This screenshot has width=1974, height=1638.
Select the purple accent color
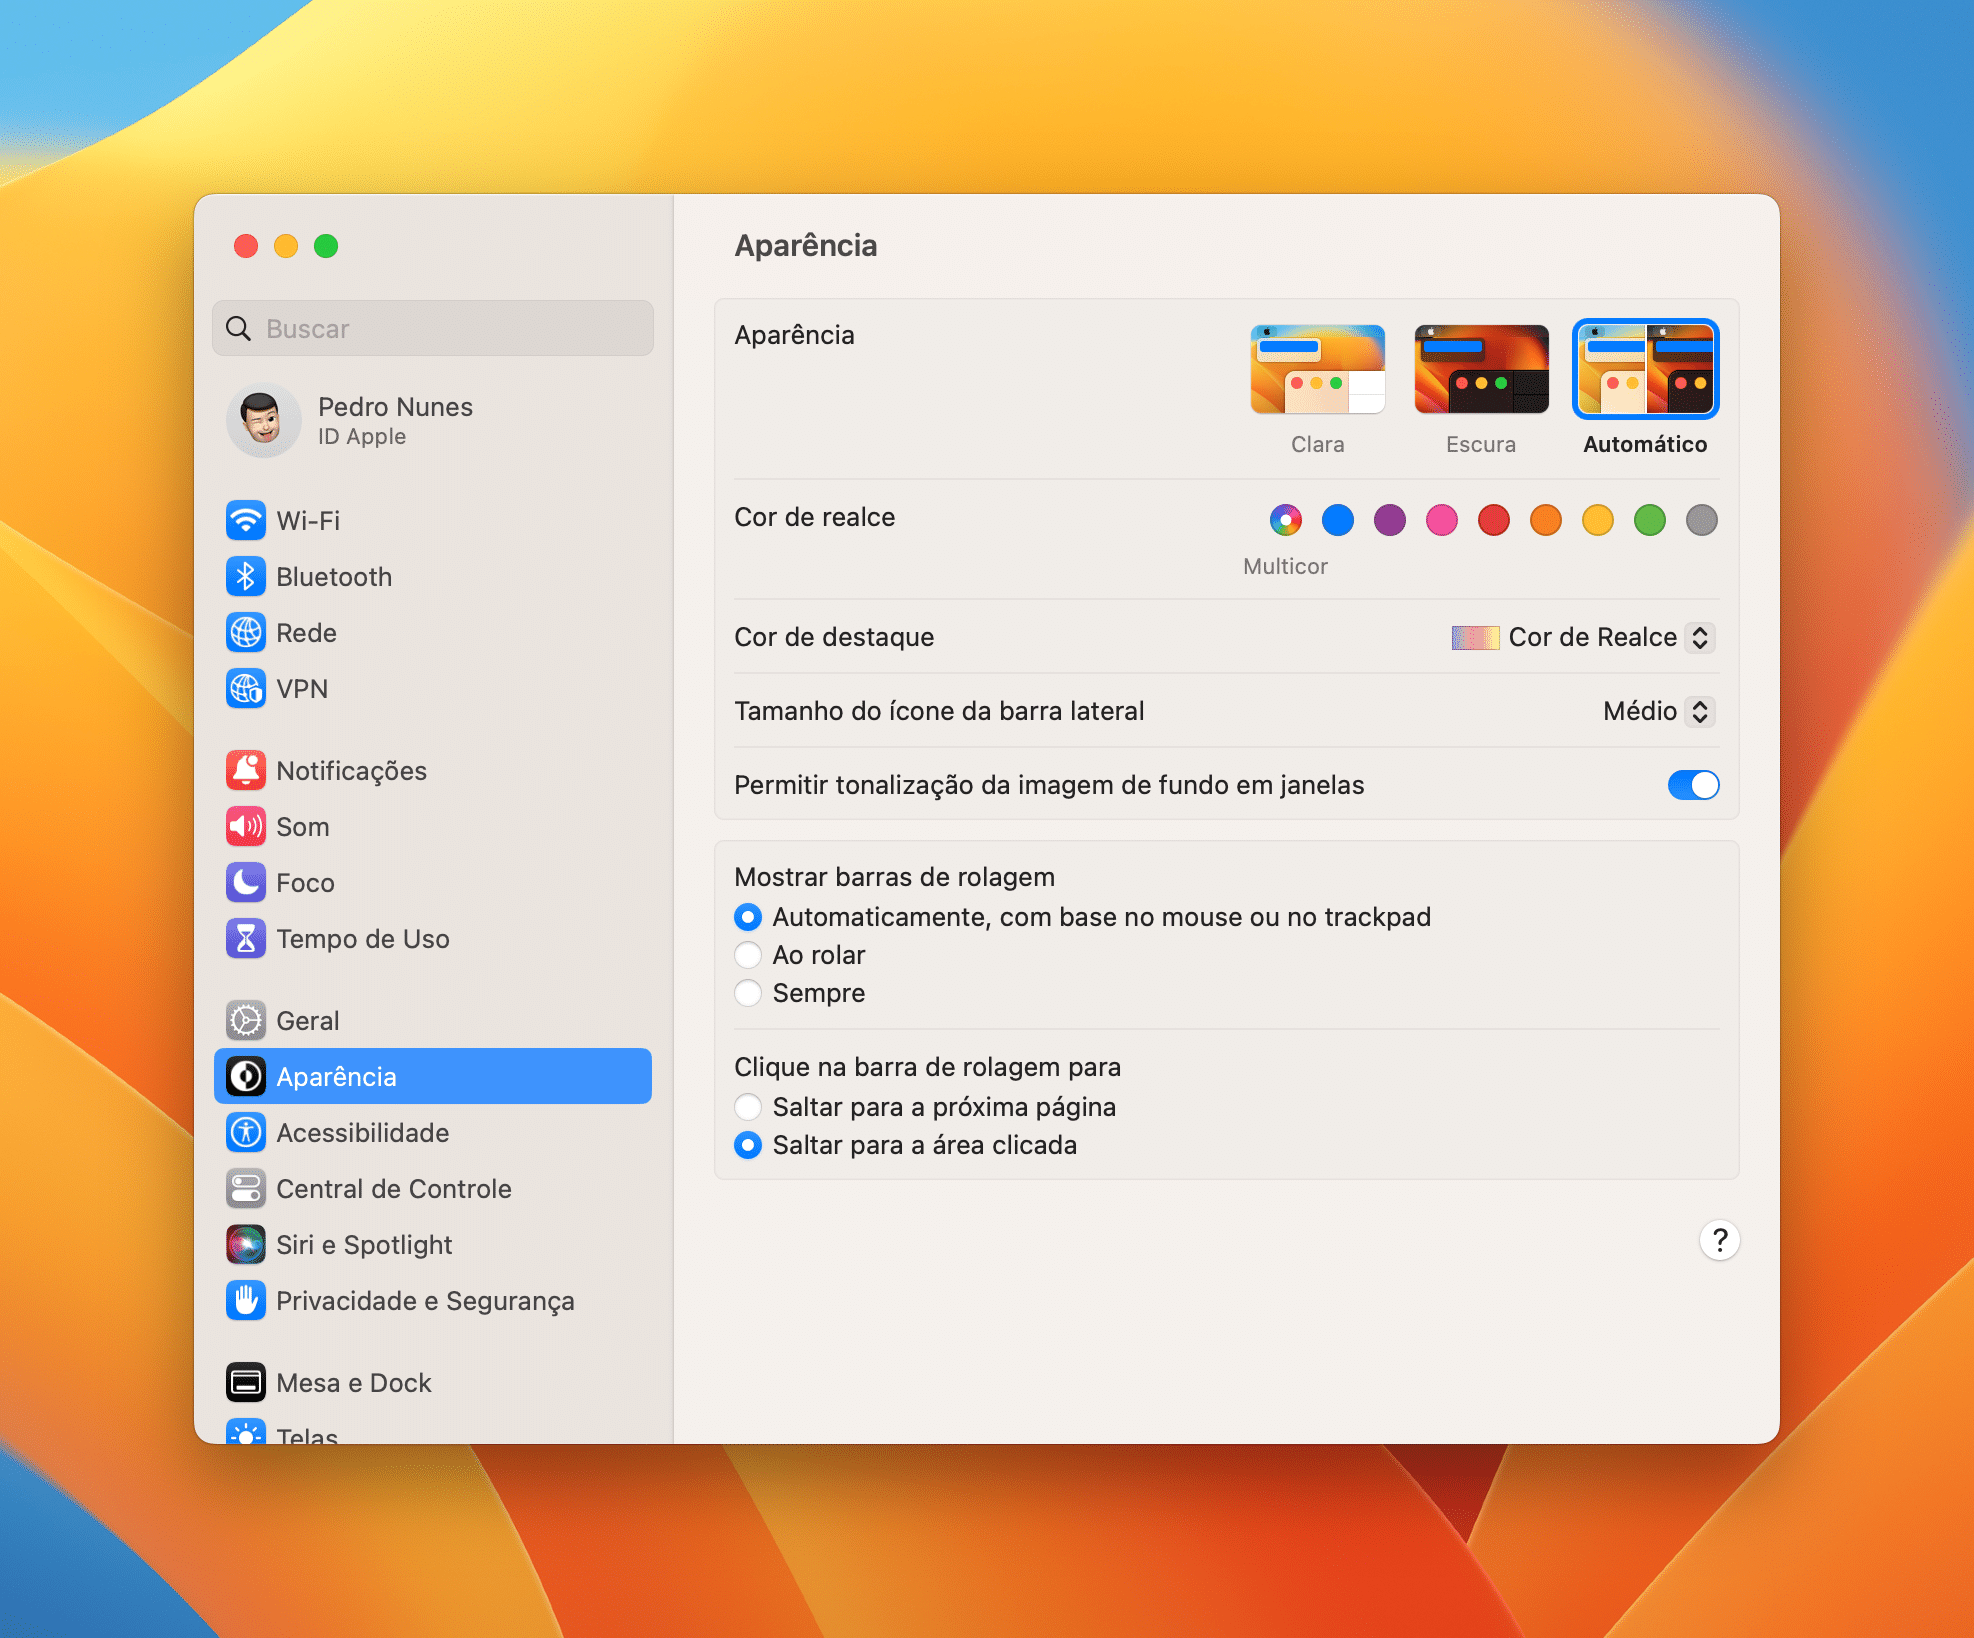[x=1390, y=520]
